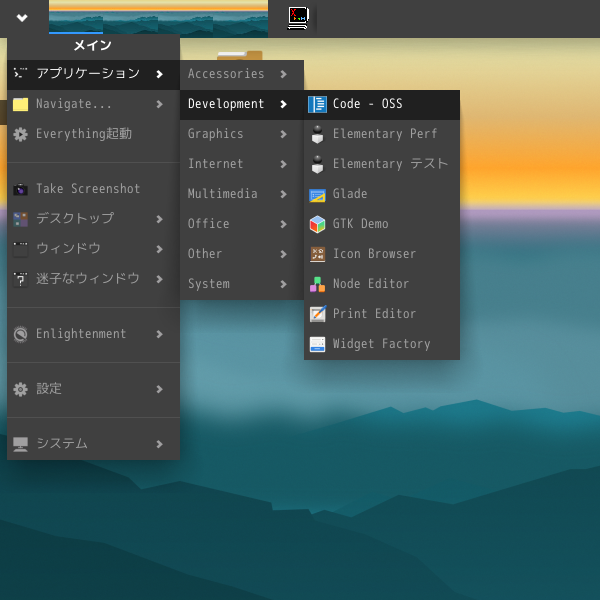The height and width of the screenshot is (600, 600).
Task: Open Node Editor entry
Action: (x=382, y=284)
